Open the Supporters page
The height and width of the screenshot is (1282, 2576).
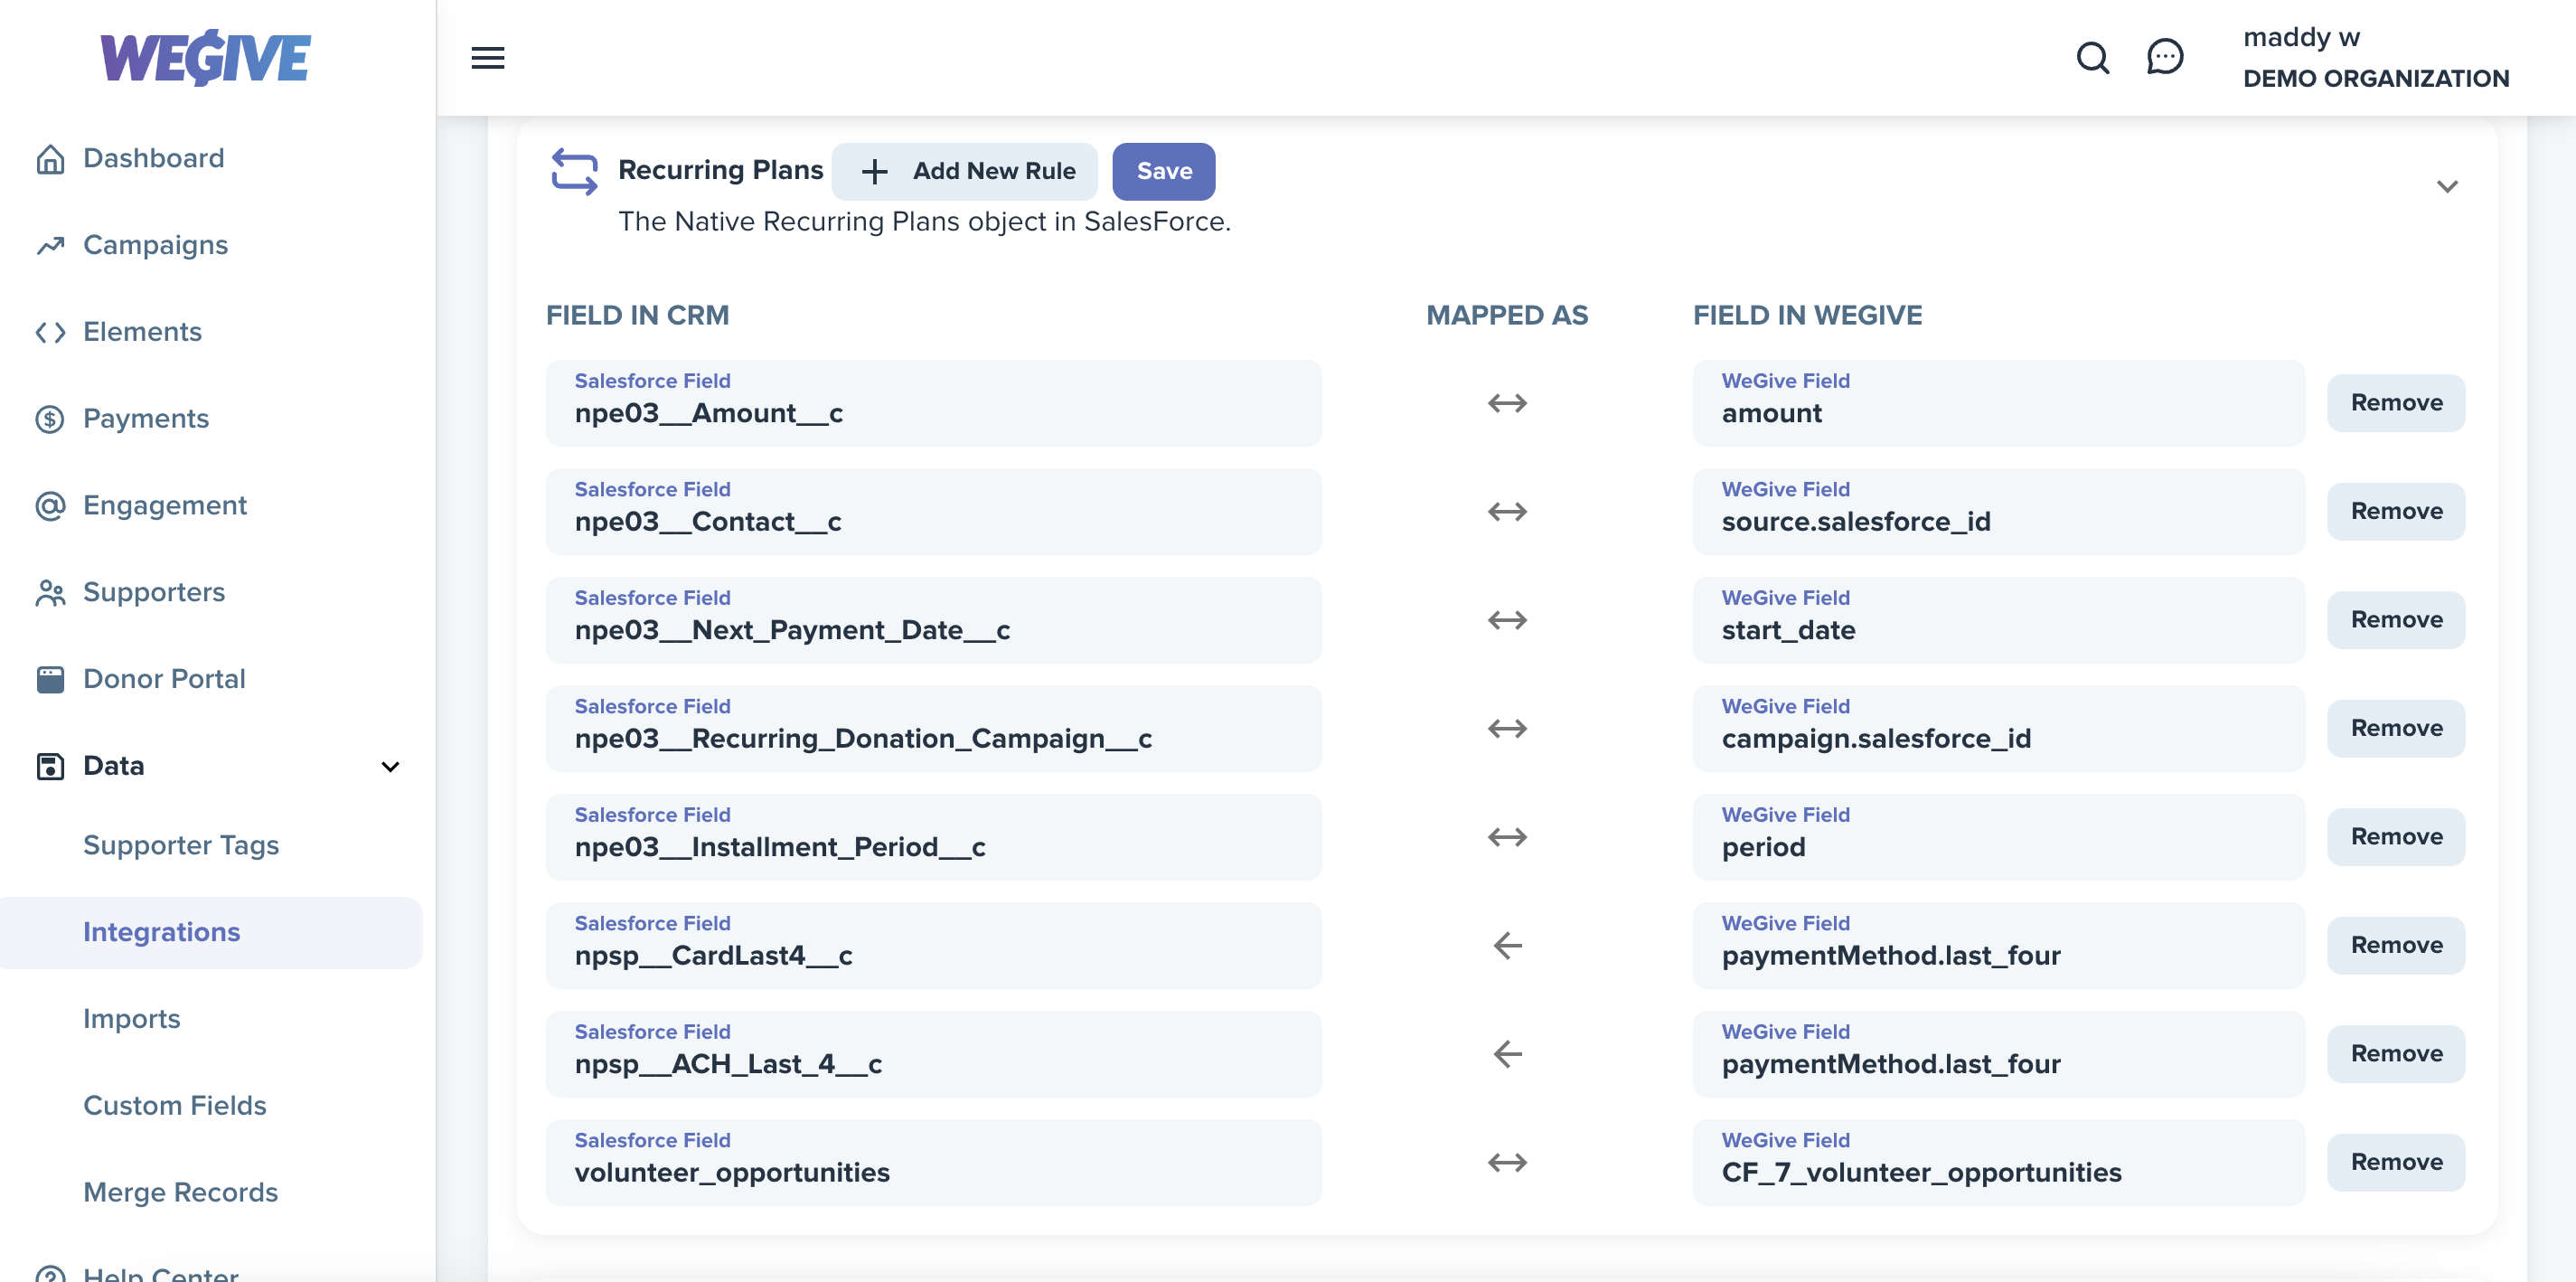pyautogui.click(x=154, y=593)
